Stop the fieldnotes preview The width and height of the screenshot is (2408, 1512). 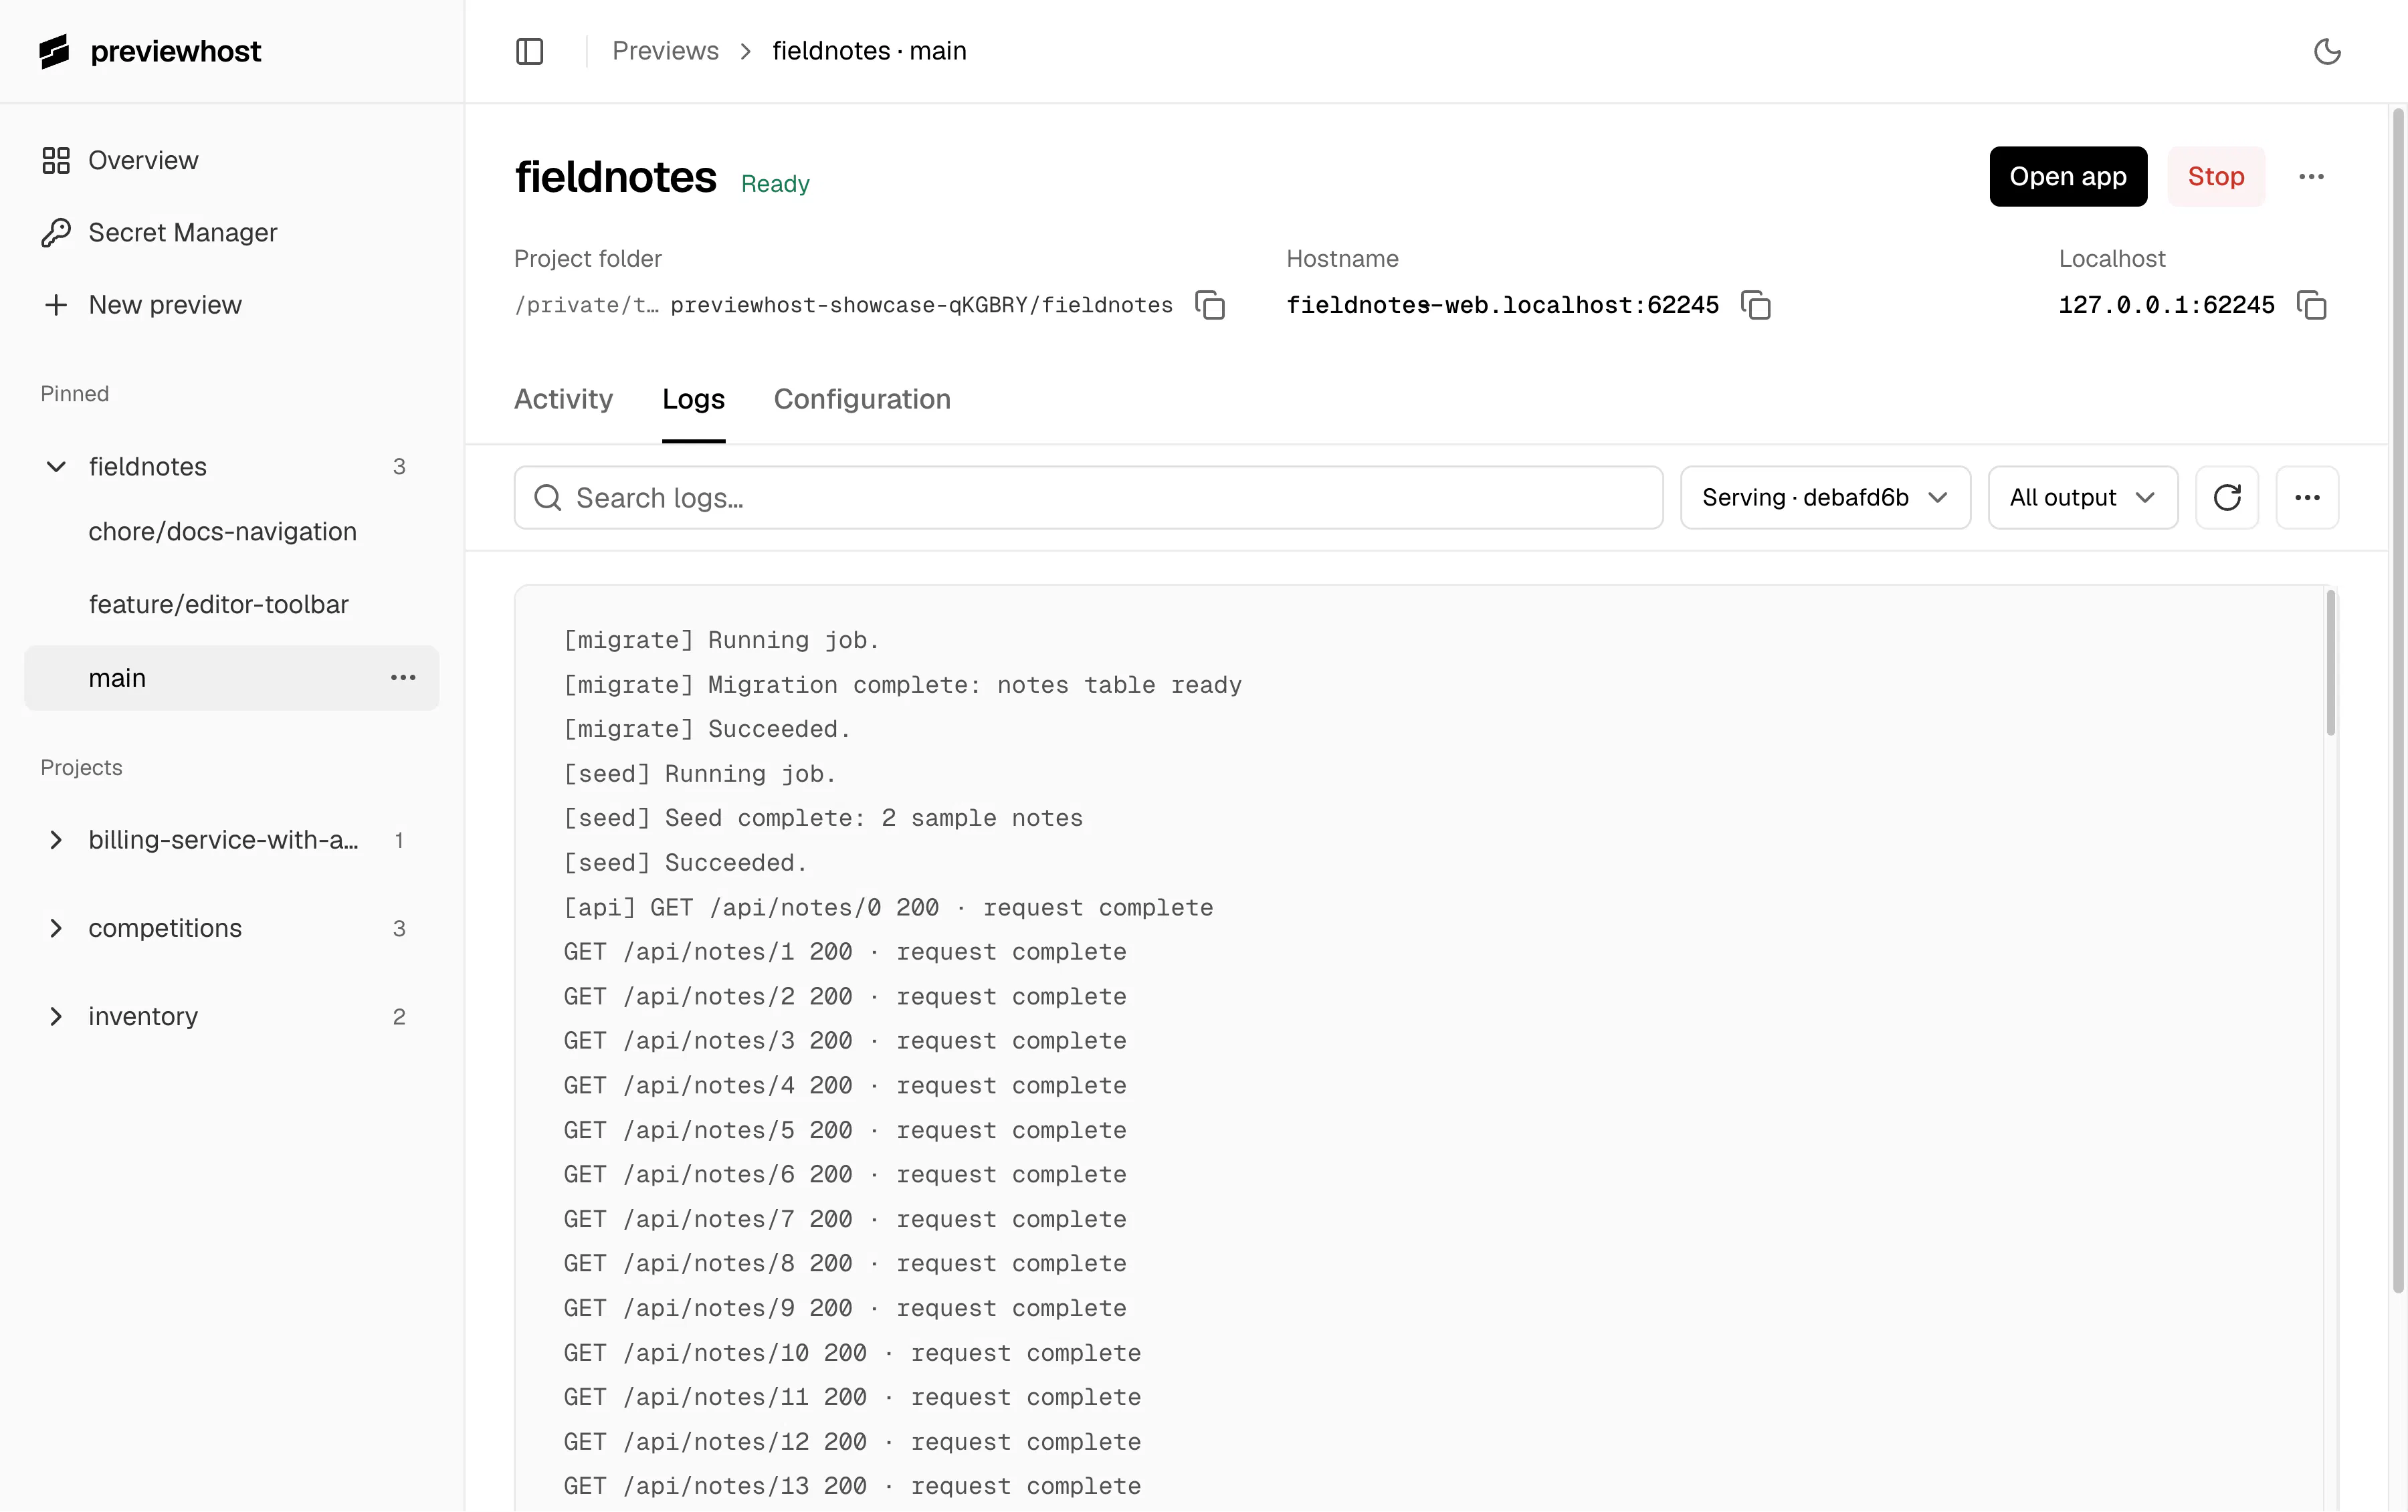pyautogui.click(x=2216, y=177)
